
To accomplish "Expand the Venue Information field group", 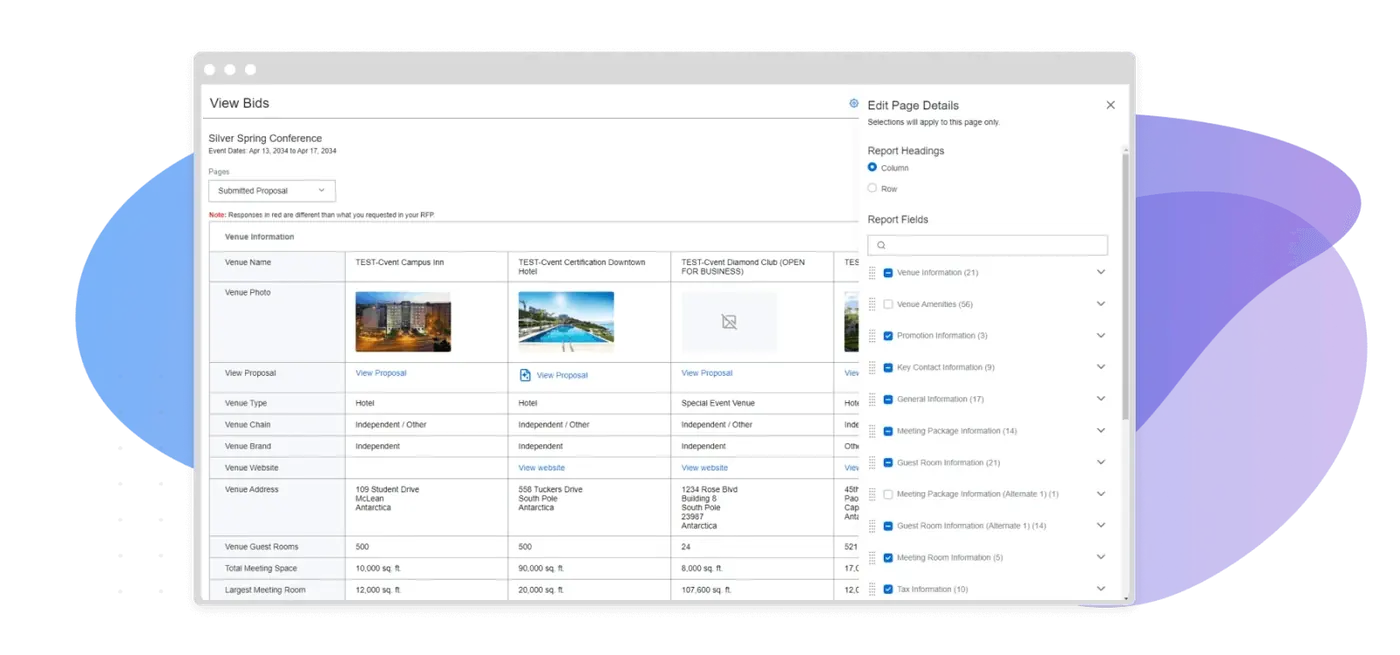I will tap(1101, 272).
